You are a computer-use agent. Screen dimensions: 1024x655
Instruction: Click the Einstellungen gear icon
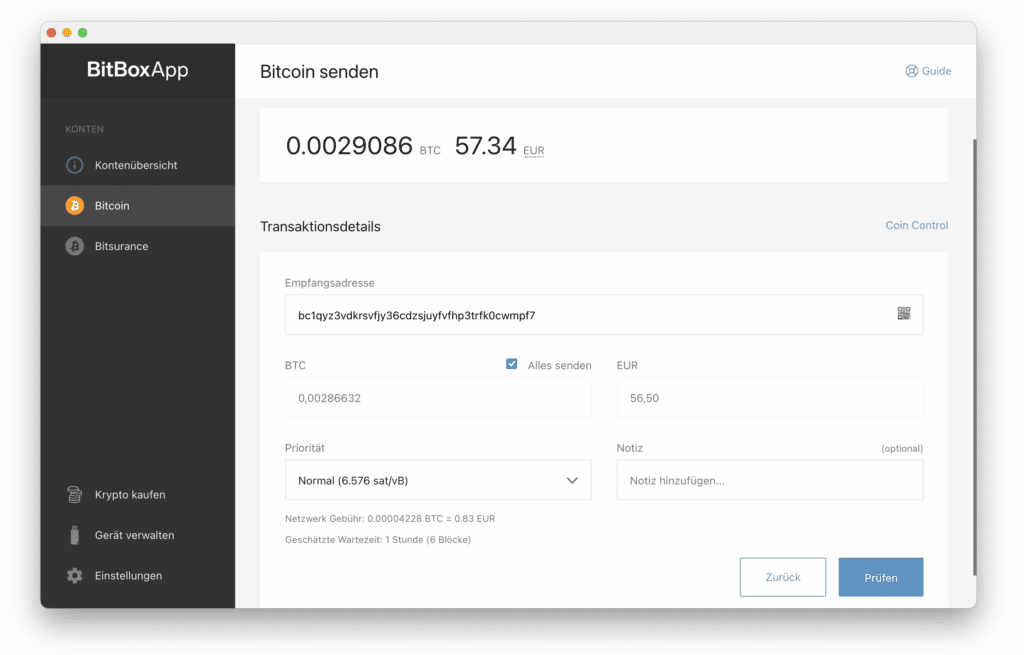(74, 576)
